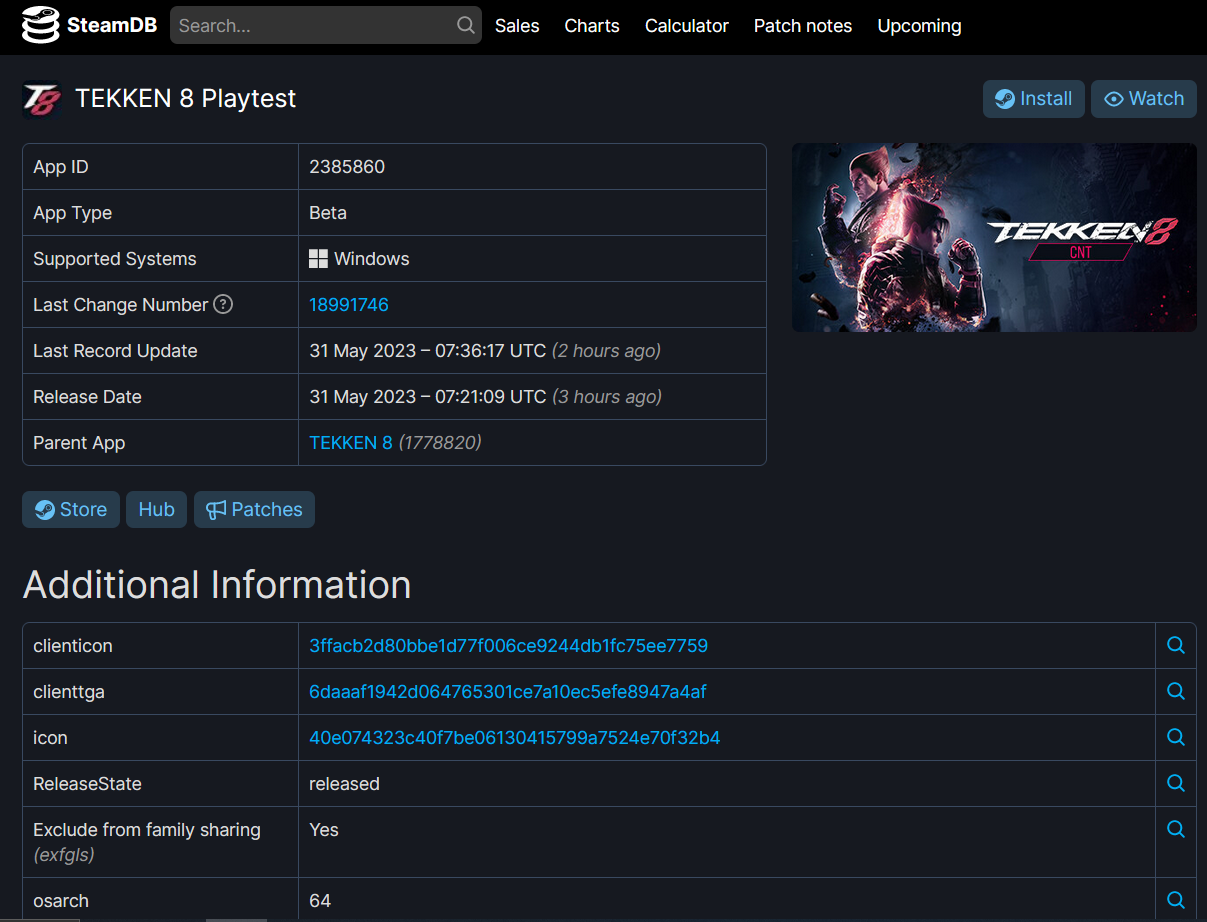Open the clienttga hash link
Screen dimensions: 1207x922
pos(508,692)
